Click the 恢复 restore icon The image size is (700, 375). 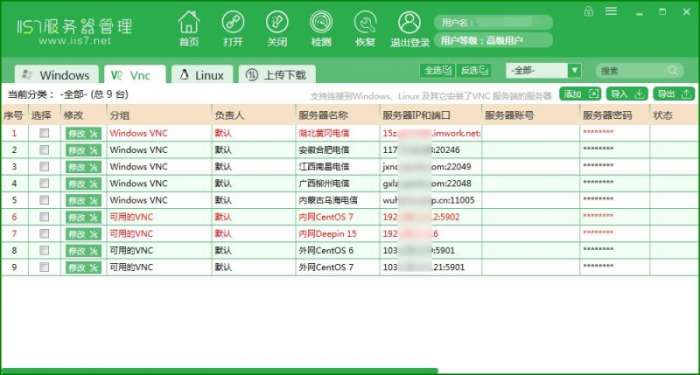(365, 22)
